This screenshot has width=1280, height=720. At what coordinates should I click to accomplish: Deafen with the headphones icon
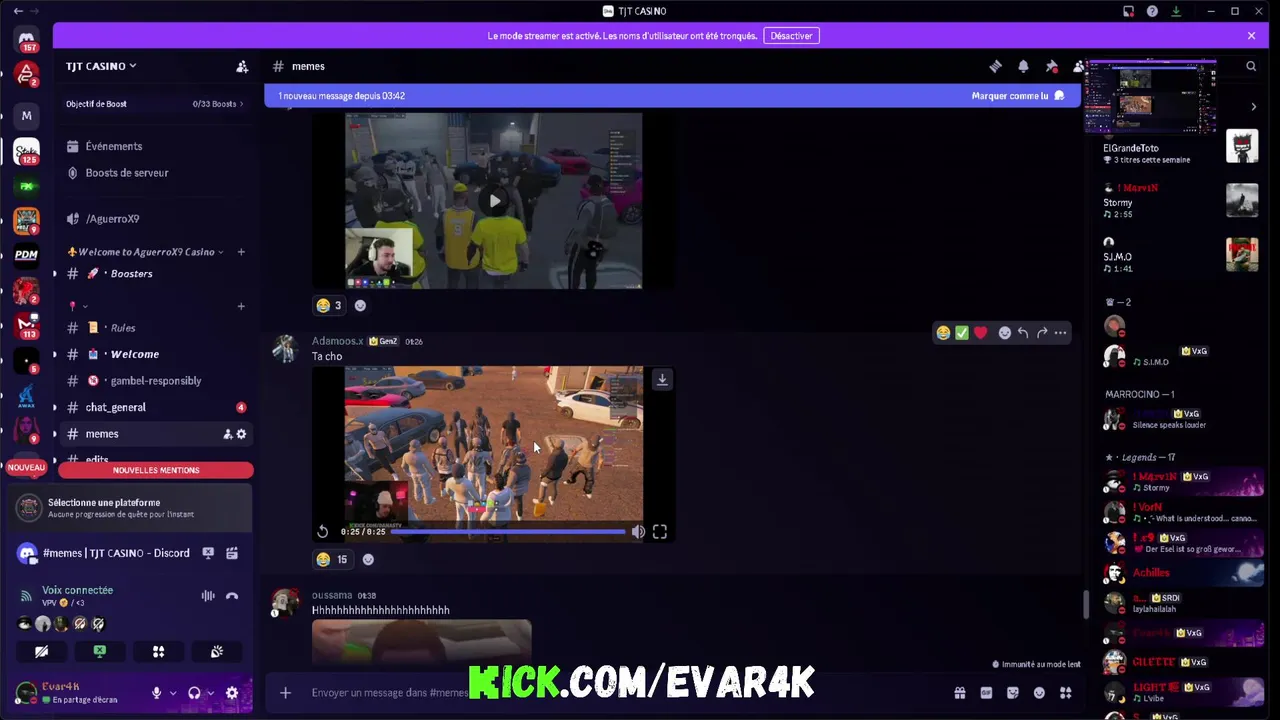(194, 693)
